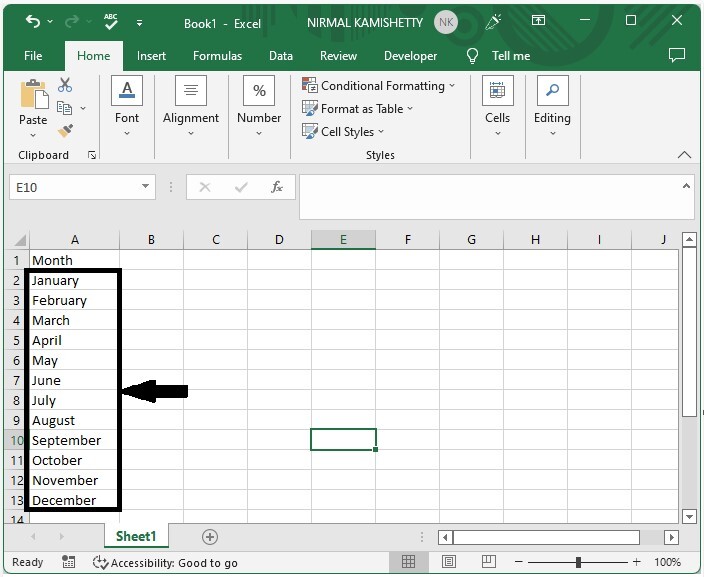The width and height of the screenshot is (704, 577).
Task: Open the Comments speech-bubble icon
Action: (677, 55)
